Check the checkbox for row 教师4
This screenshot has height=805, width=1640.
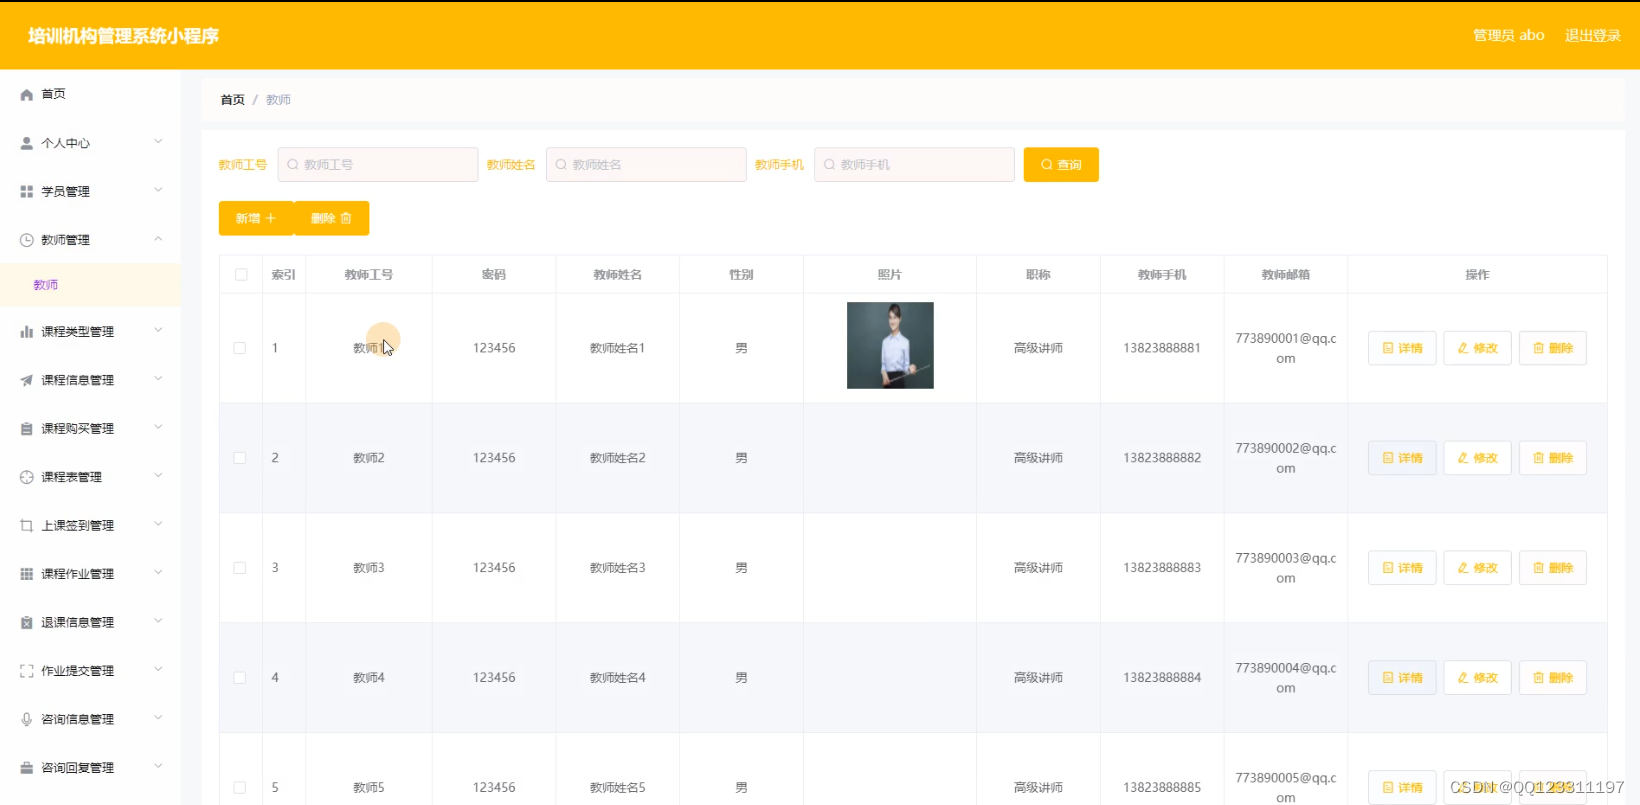pos(240,678)
